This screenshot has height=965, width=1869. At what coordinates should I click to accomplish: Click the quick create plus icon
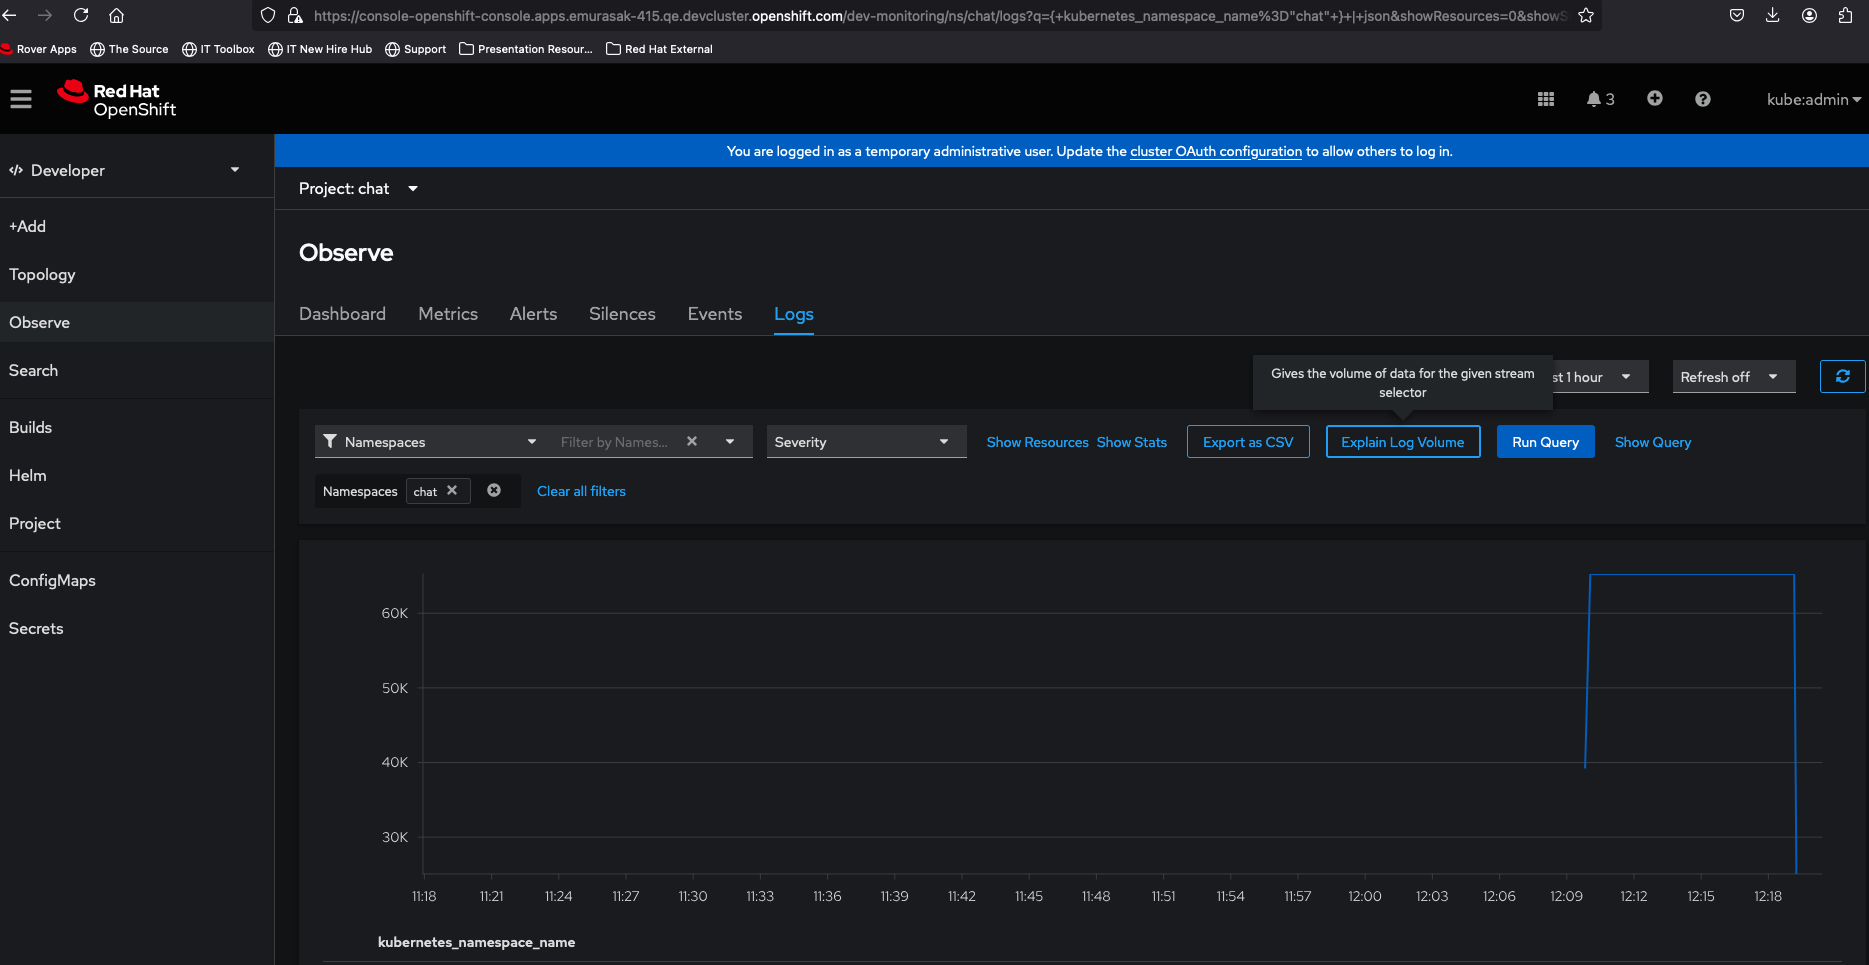tap(1654, 99)
